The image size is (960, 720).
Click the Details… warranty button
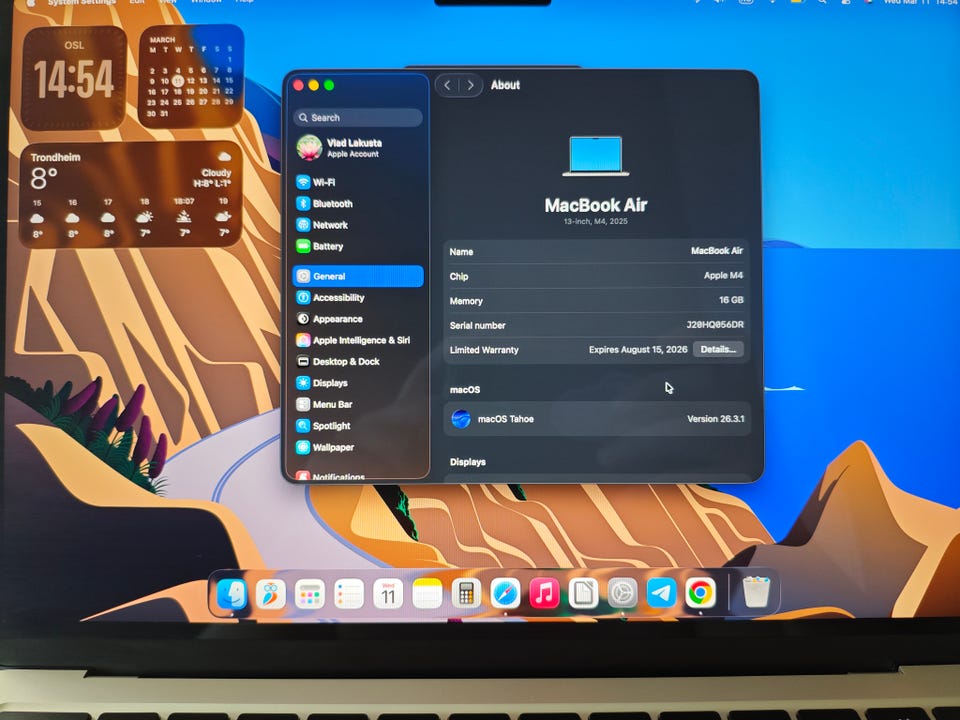pos(718,350)
